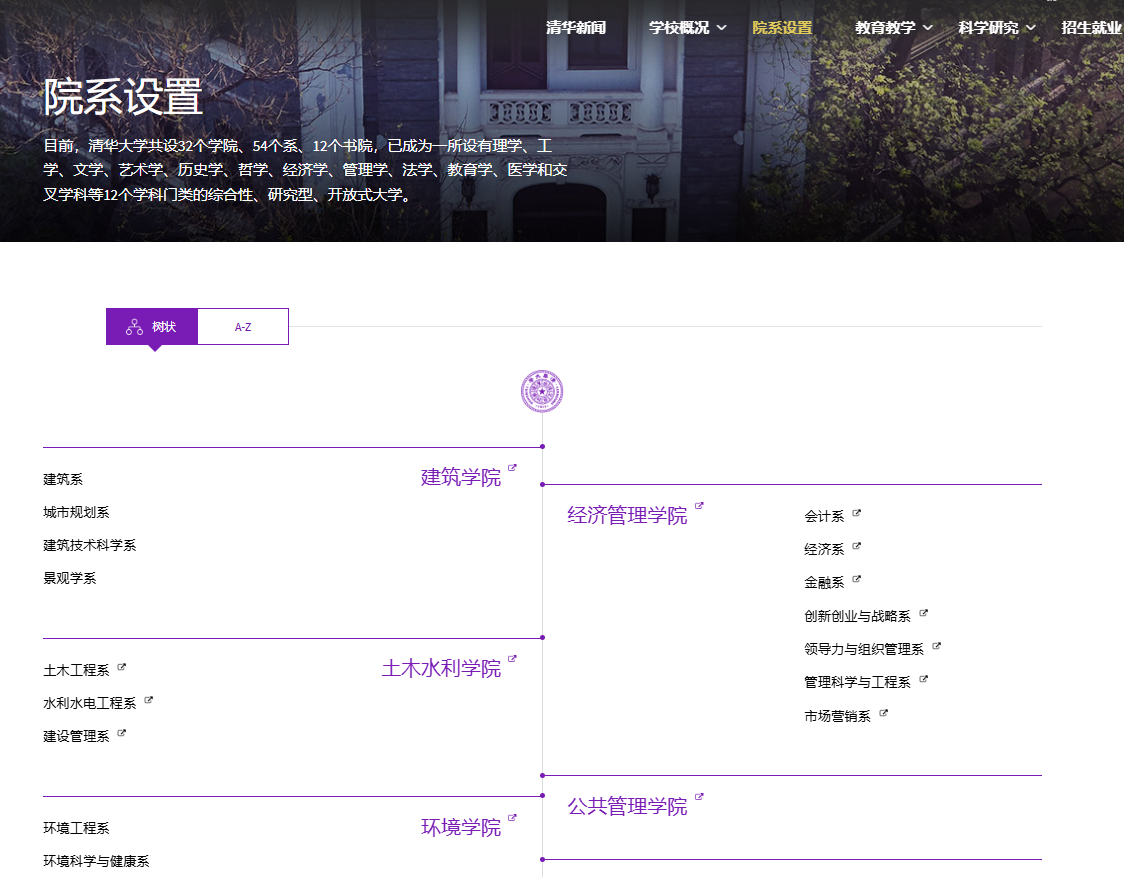1124x877 pixels.
Task: Open the 建筑学院 link
Action: (x=461, y=478)
